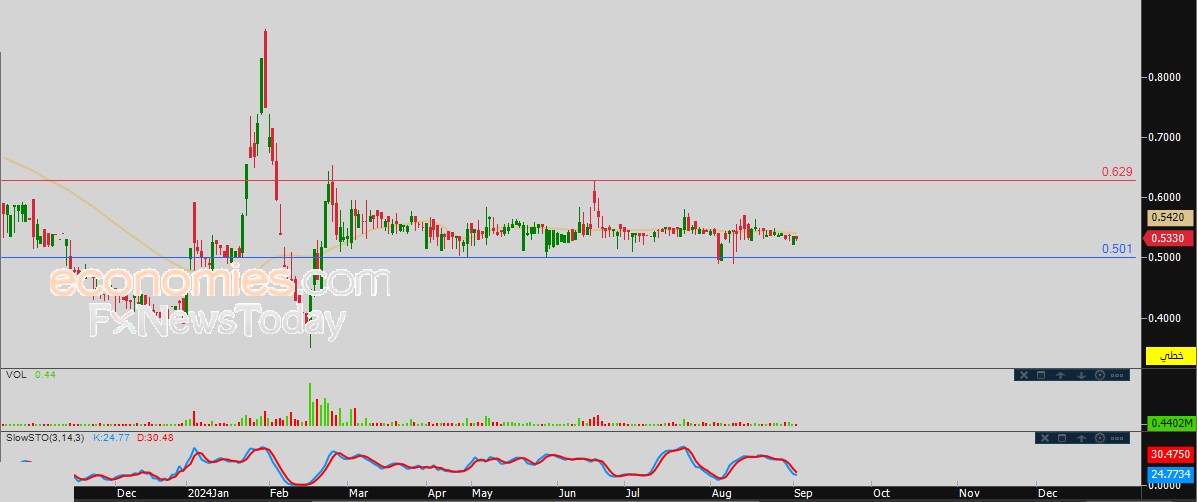
Task: Open more options for VOL panel
Action: pyautogui.click(x=1118, y=375)
